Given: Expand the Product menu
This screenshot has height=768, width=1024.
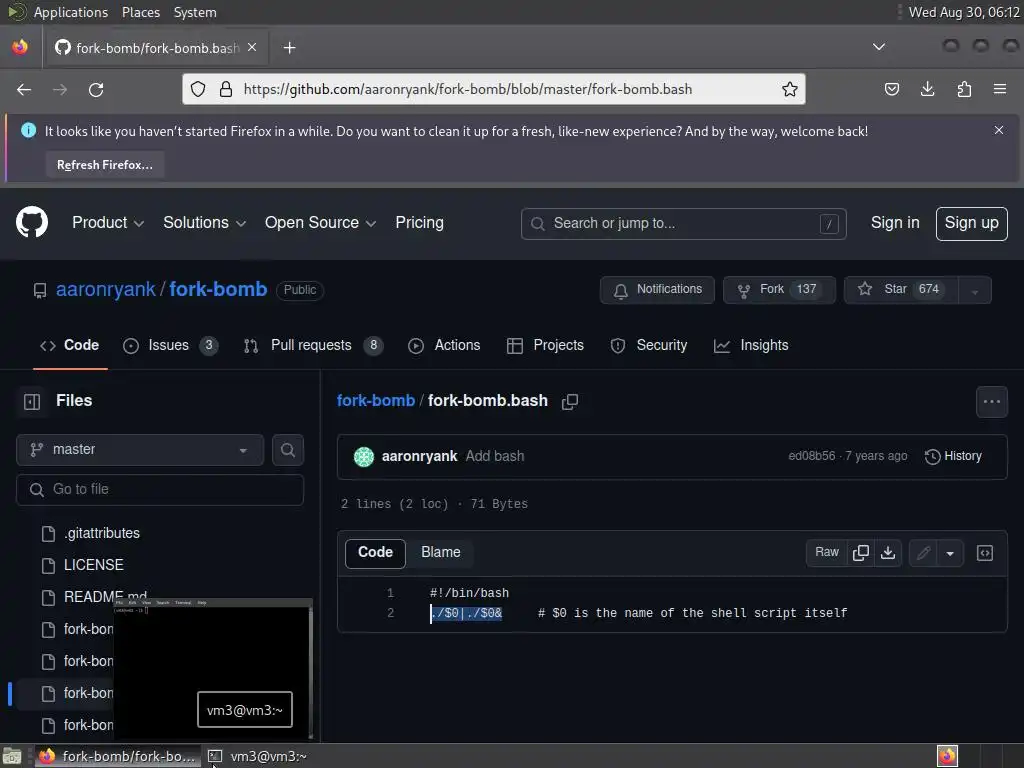Looking at the screenshot, I should (108, 223).
